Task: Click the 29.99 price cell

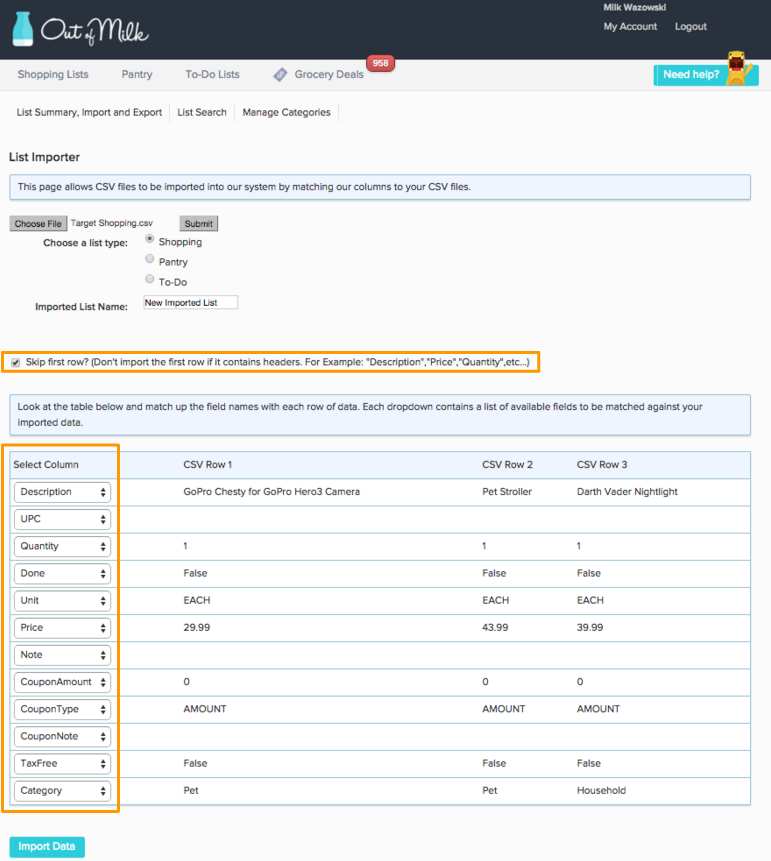Action: pos(197,627)
